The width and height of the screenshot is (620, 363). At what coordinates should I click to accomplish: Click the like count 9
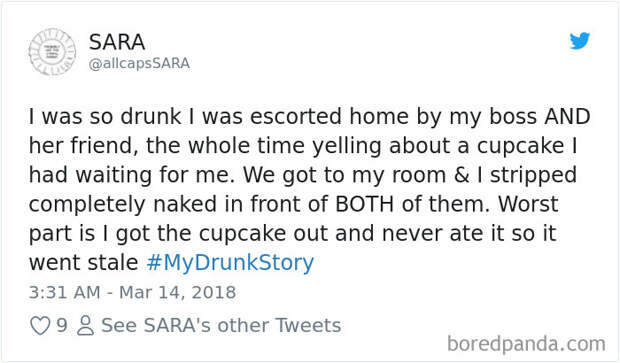[62, 325]
